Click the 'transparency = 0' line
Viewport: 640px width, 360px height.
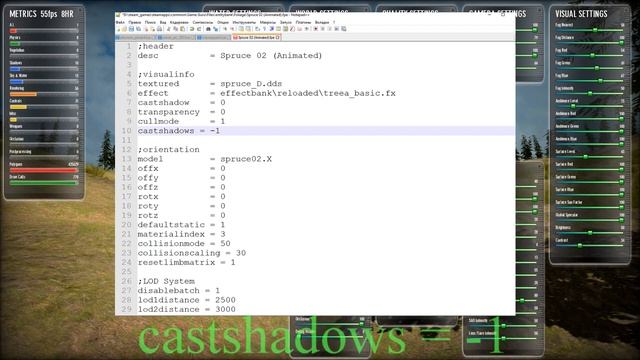pos(181,112)
